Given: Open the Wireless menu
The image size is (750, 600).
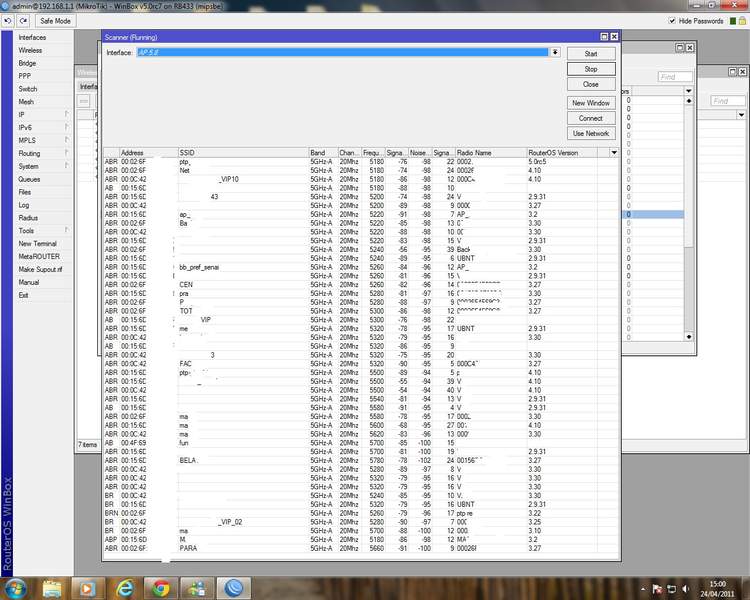Looking at the screenshot, I should coord(30,50).
